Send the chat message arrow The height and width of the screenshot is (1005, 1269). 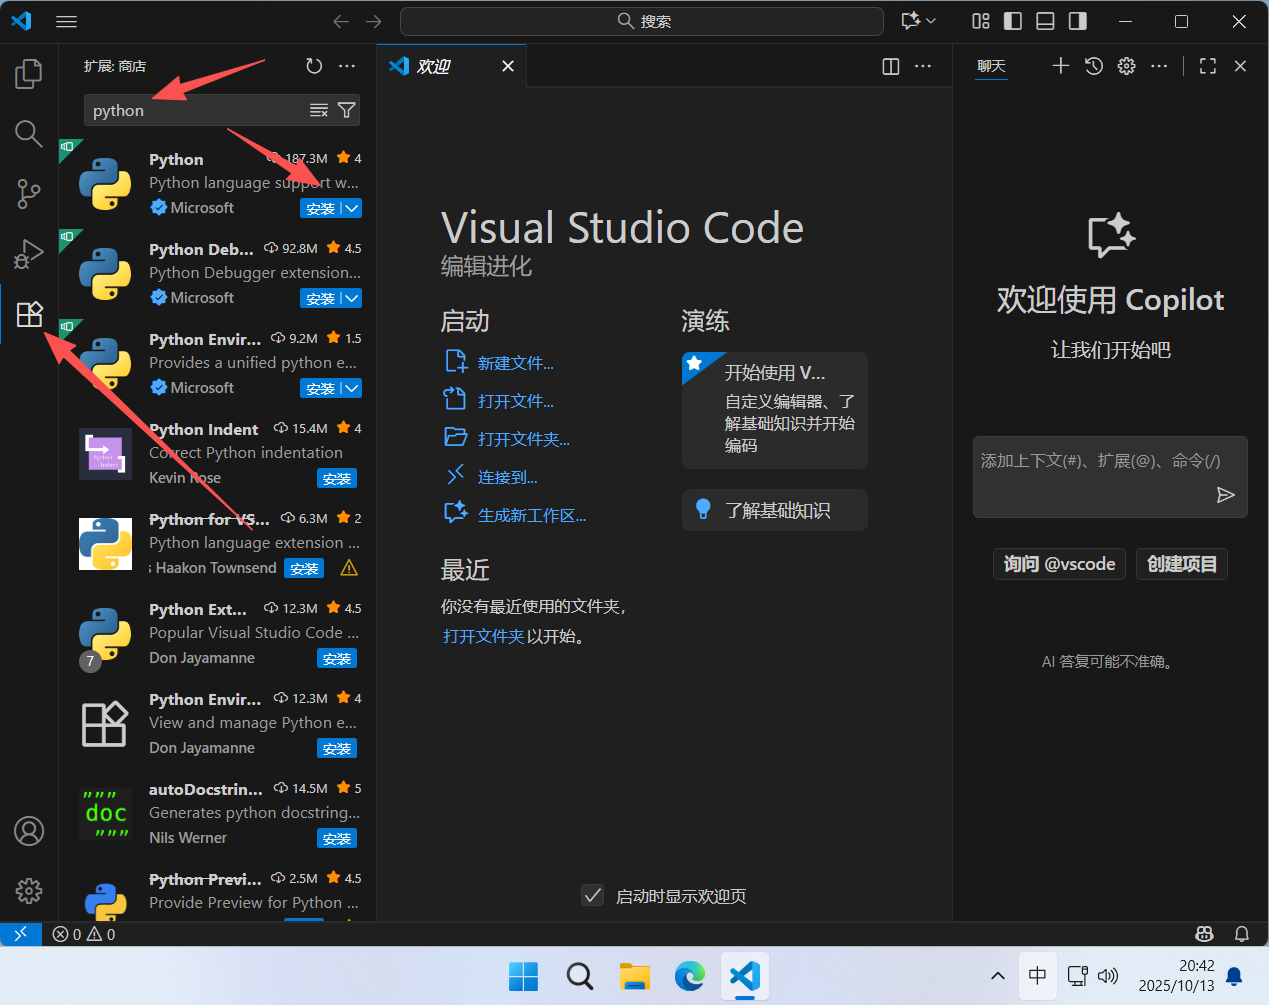pyautogui.click(x=1226, y=495)
